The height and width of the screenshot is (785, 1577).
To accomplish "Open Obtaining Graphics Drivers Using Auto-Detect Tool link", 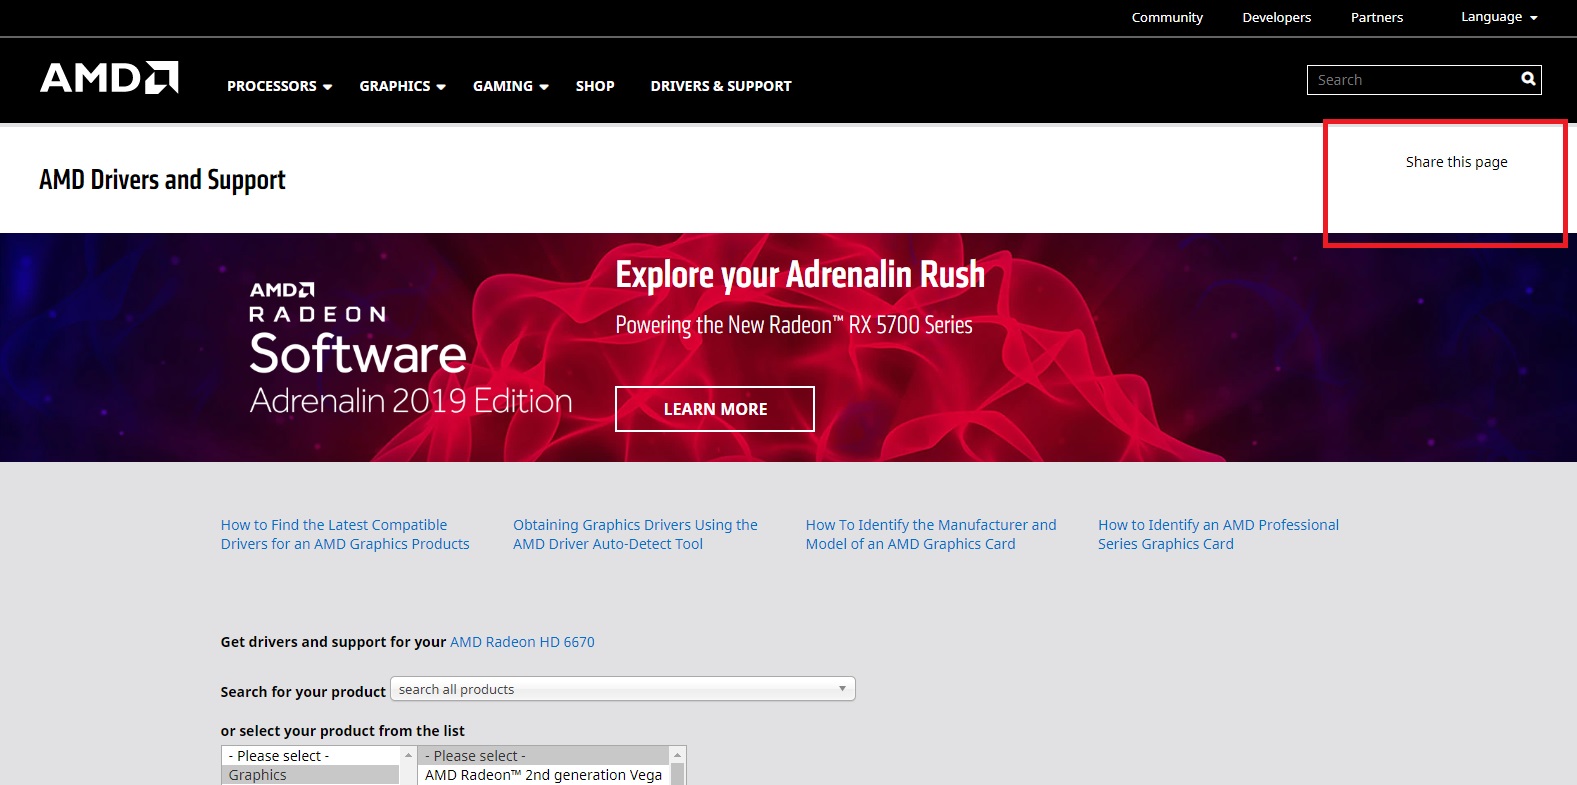I will coord(635,534).
